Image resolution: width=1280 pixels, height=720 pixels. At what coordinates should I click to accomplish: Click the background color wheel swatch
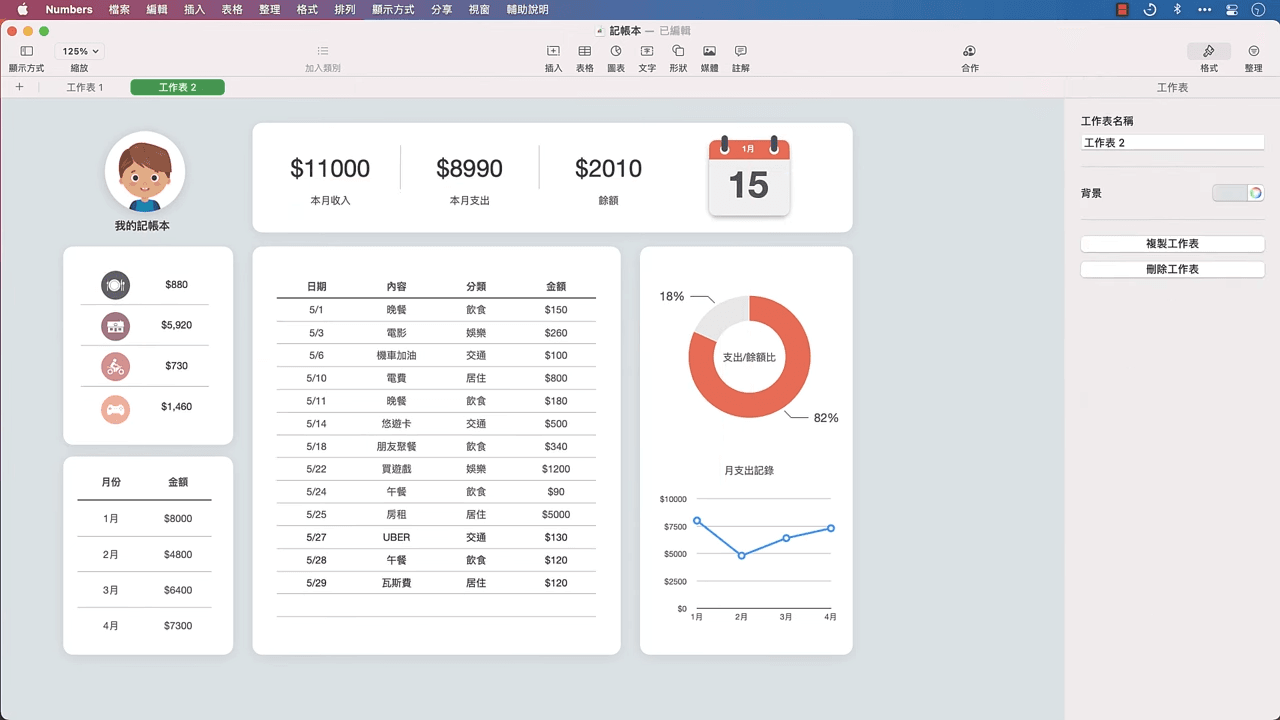pyautogui.click(x=1256, y=193)
